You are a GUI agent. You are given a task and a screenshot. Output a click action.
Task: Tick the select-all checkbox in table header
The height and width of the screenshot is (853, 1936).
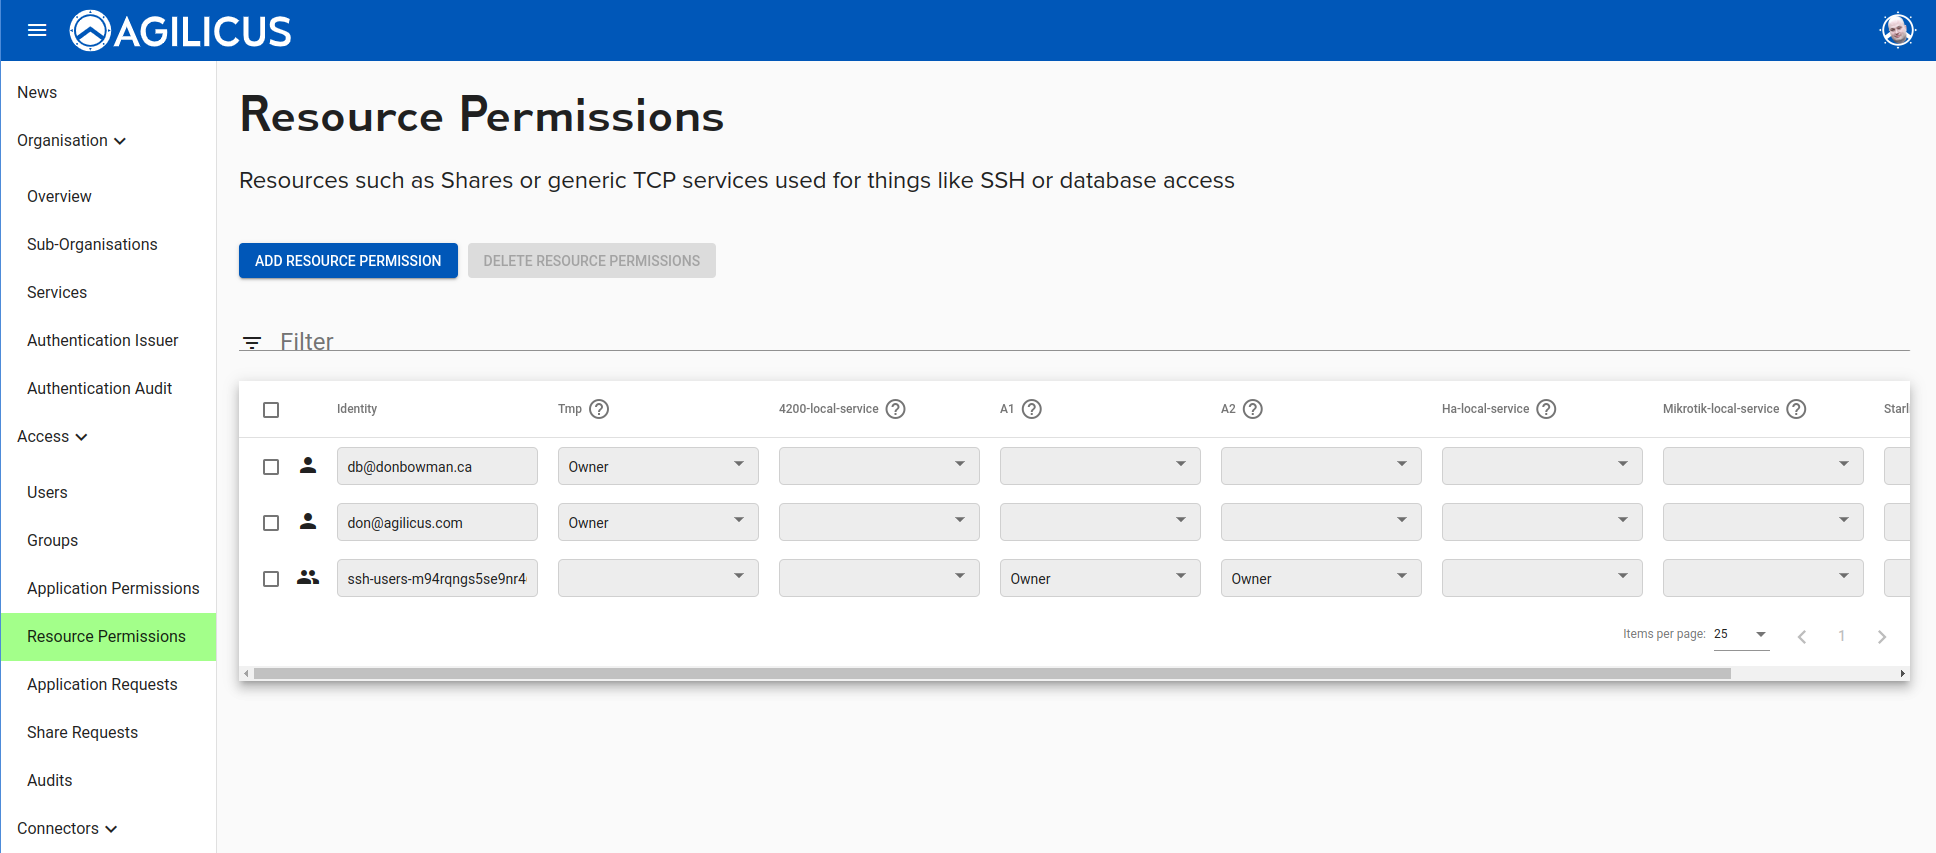pyautogui.click(x=271, y=410)
